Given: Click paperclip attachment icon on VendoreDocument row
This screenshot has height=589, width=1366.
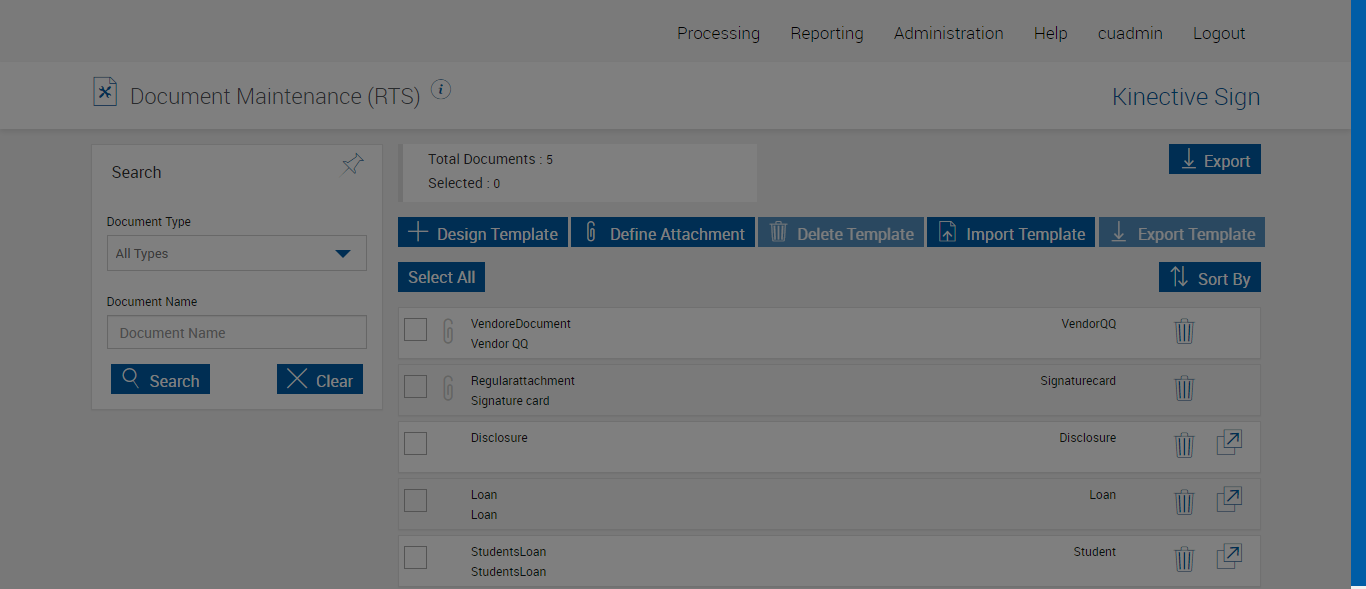Looking at the screenshot, I should 448,331.
